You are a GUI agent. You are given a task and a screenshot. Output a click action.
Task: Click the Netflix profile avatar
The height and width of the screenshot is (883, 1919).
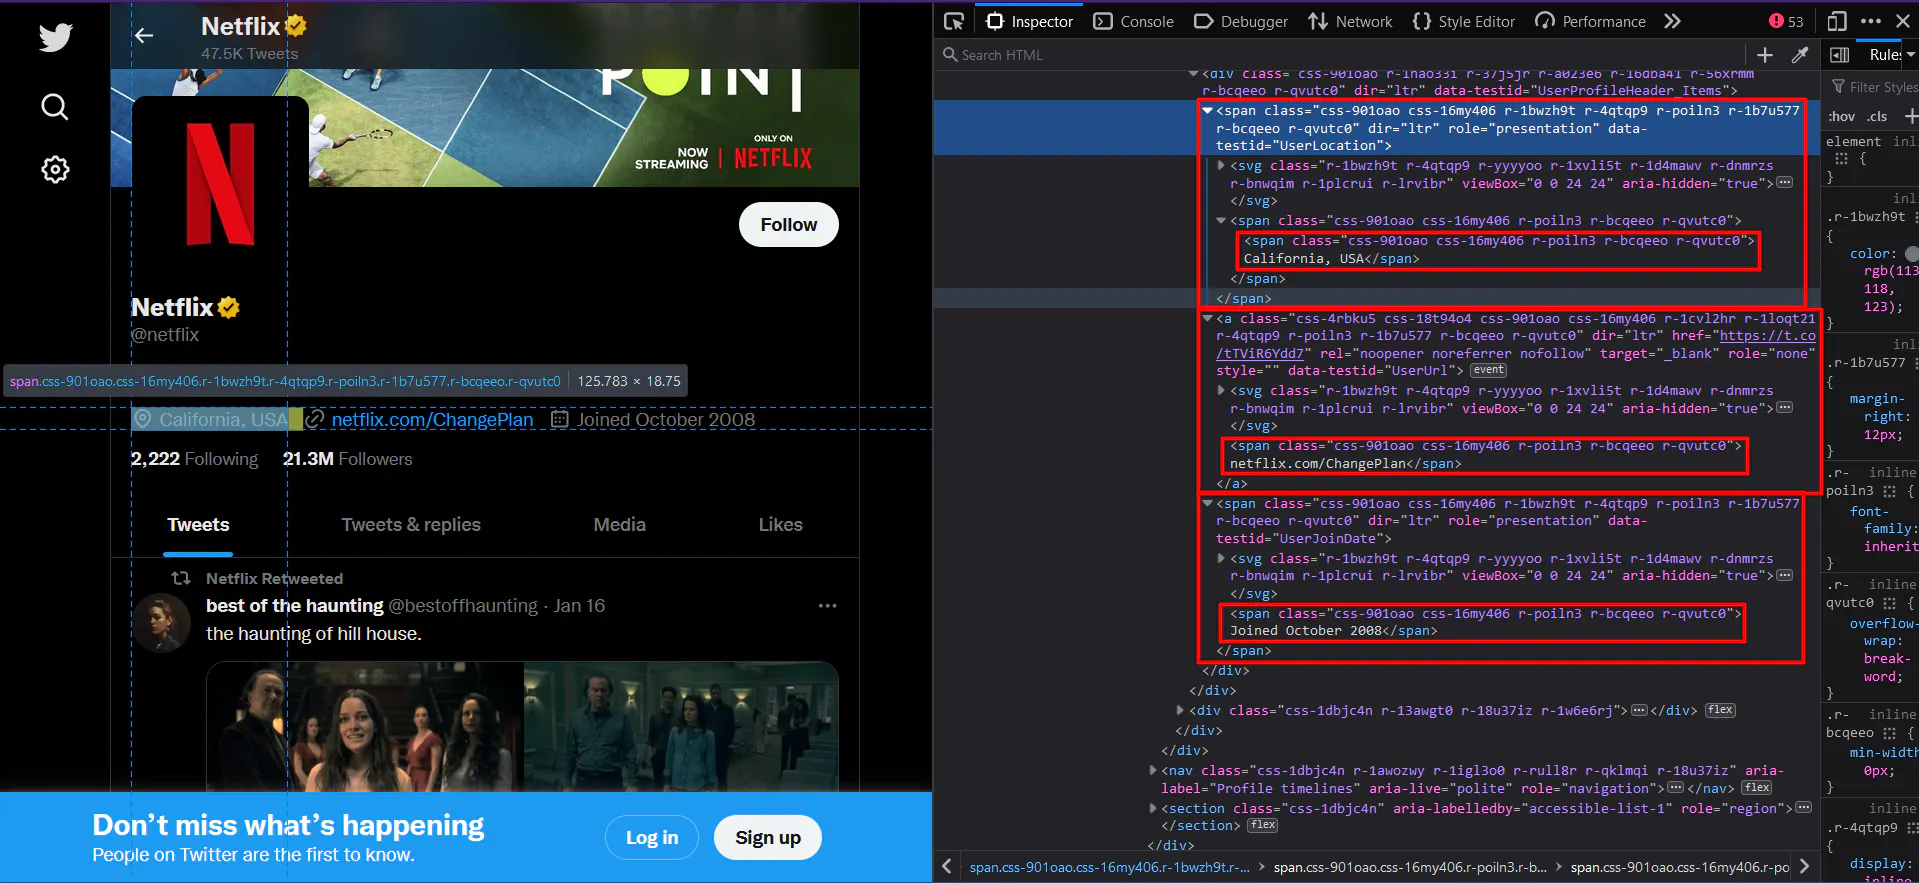[220, 184]
